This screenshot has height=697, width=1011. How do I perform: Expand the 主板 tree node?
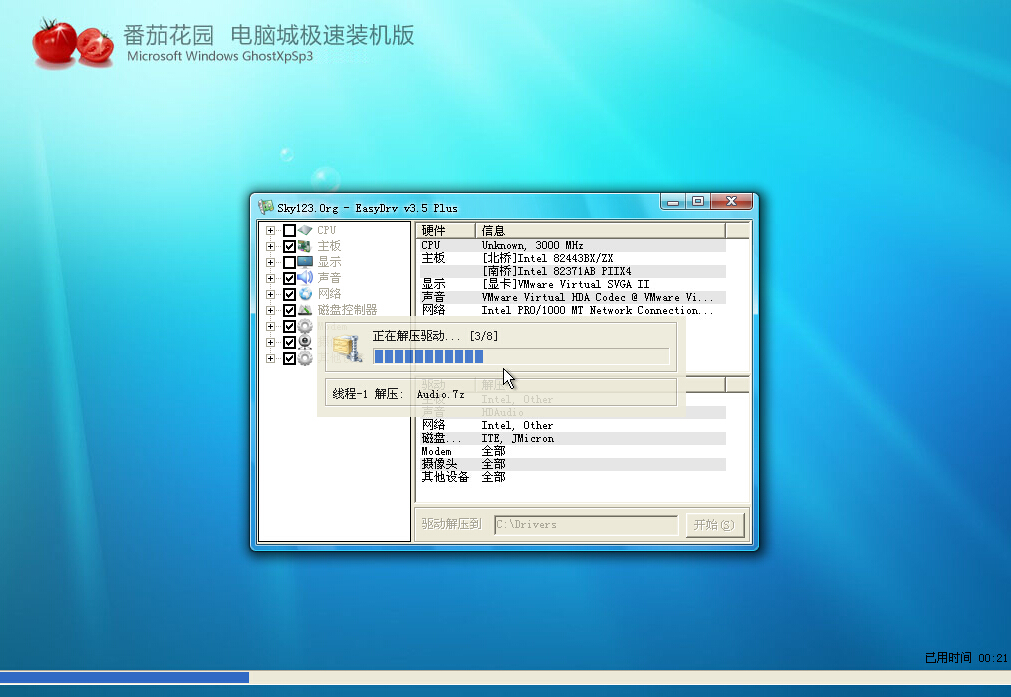point(271,246)
